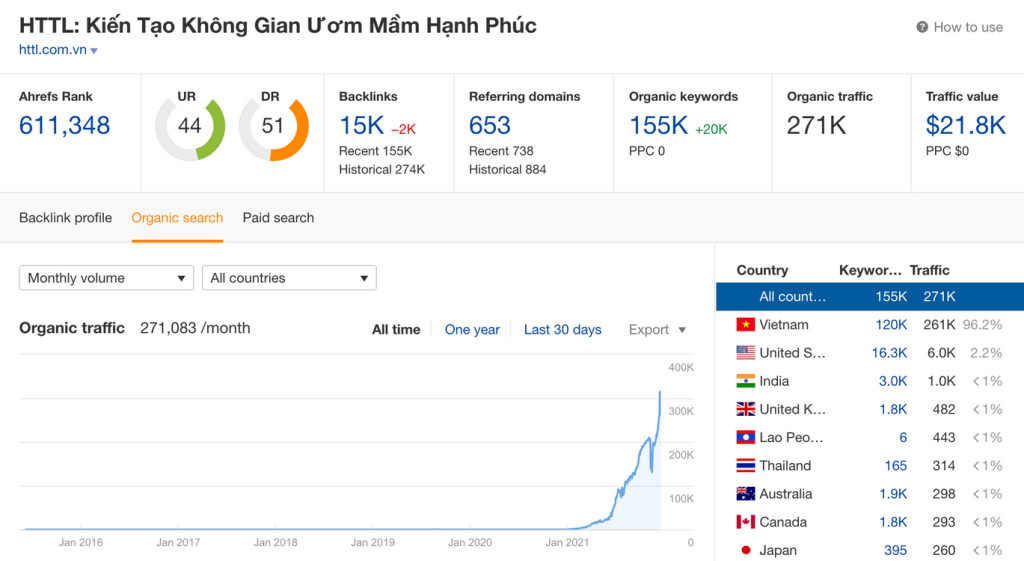Screen dimensions: 1024x561
Task: Select the All time range
Action: 396,330
